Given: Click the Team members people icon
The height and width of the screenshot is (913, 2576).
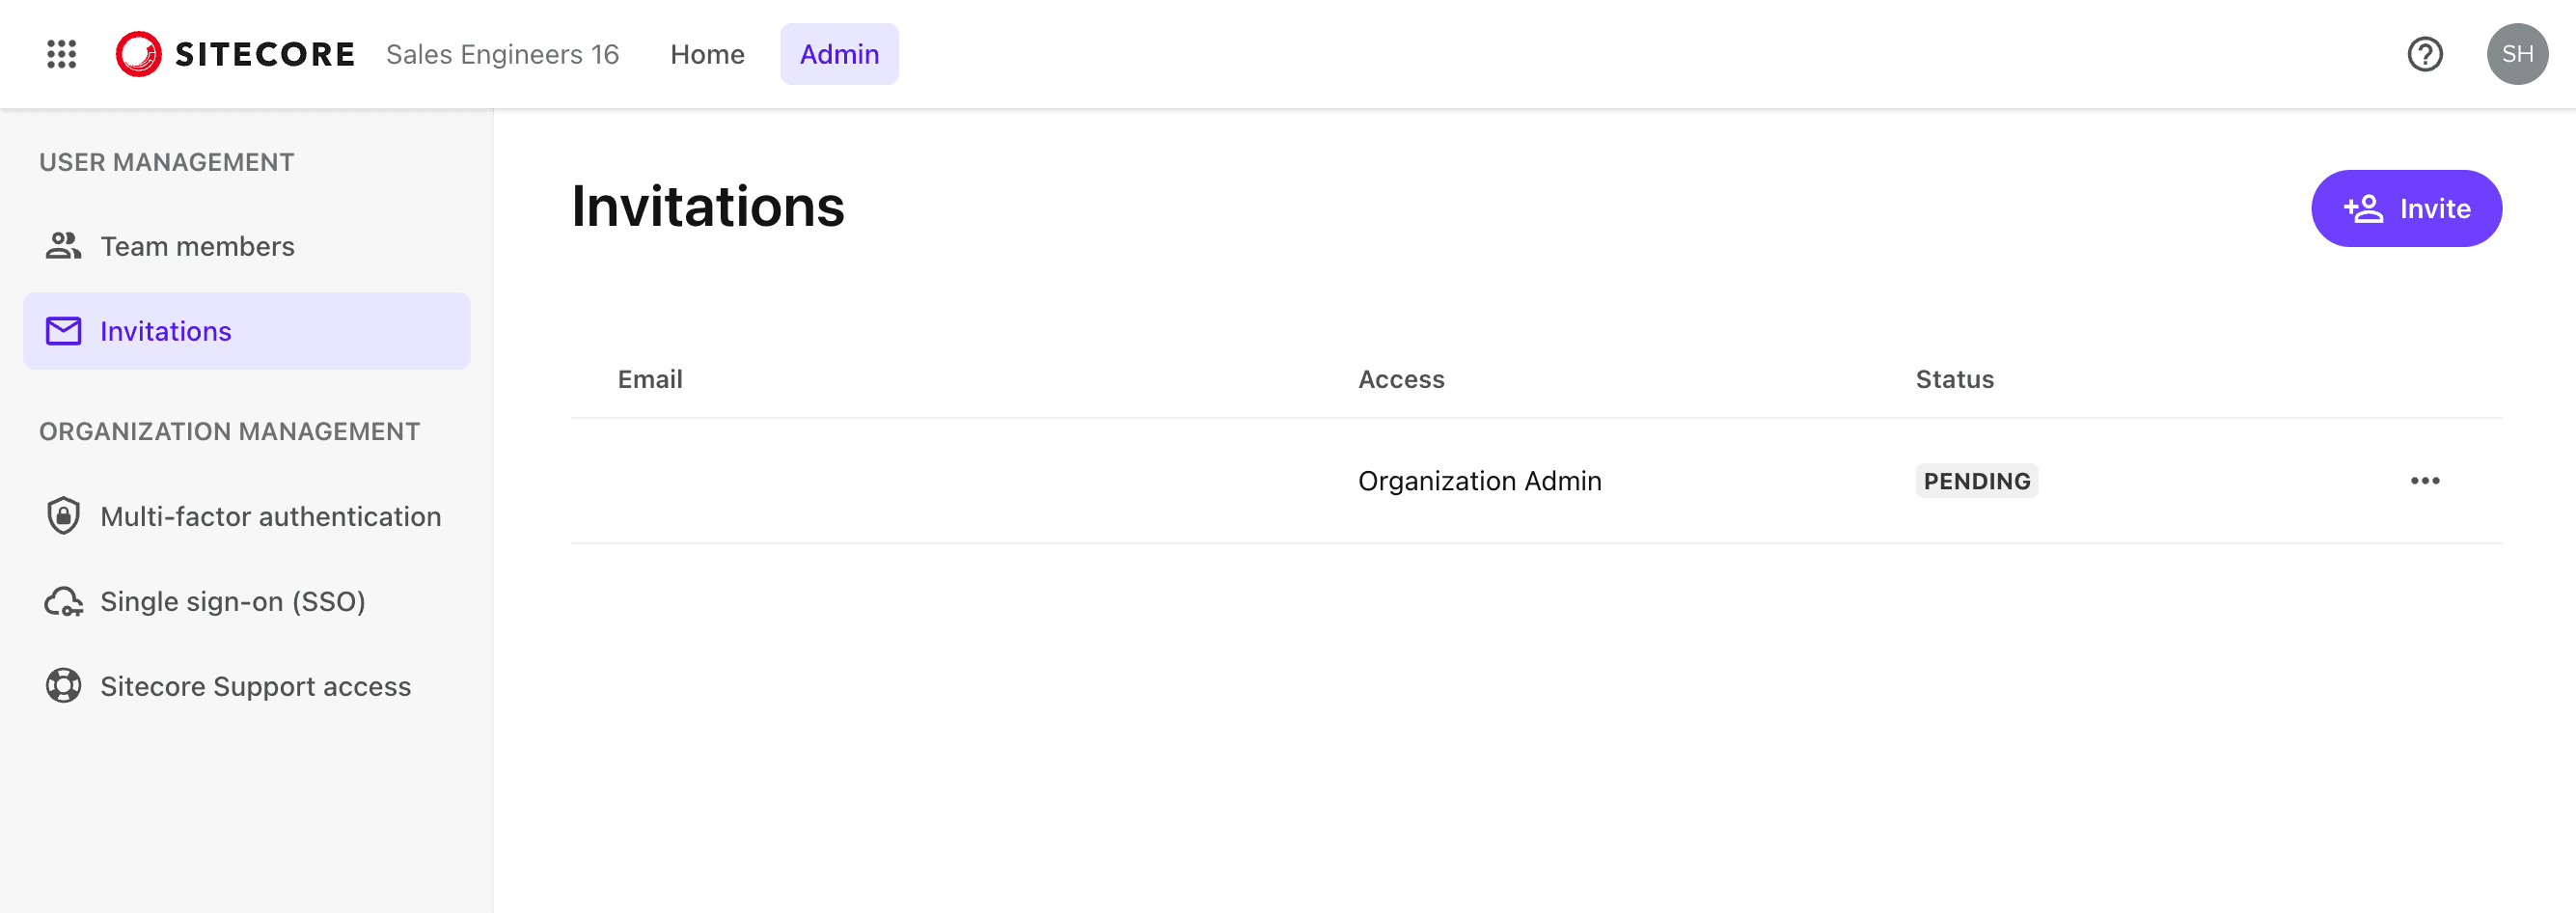Looking at the screenshot, I should click(63, 246).
